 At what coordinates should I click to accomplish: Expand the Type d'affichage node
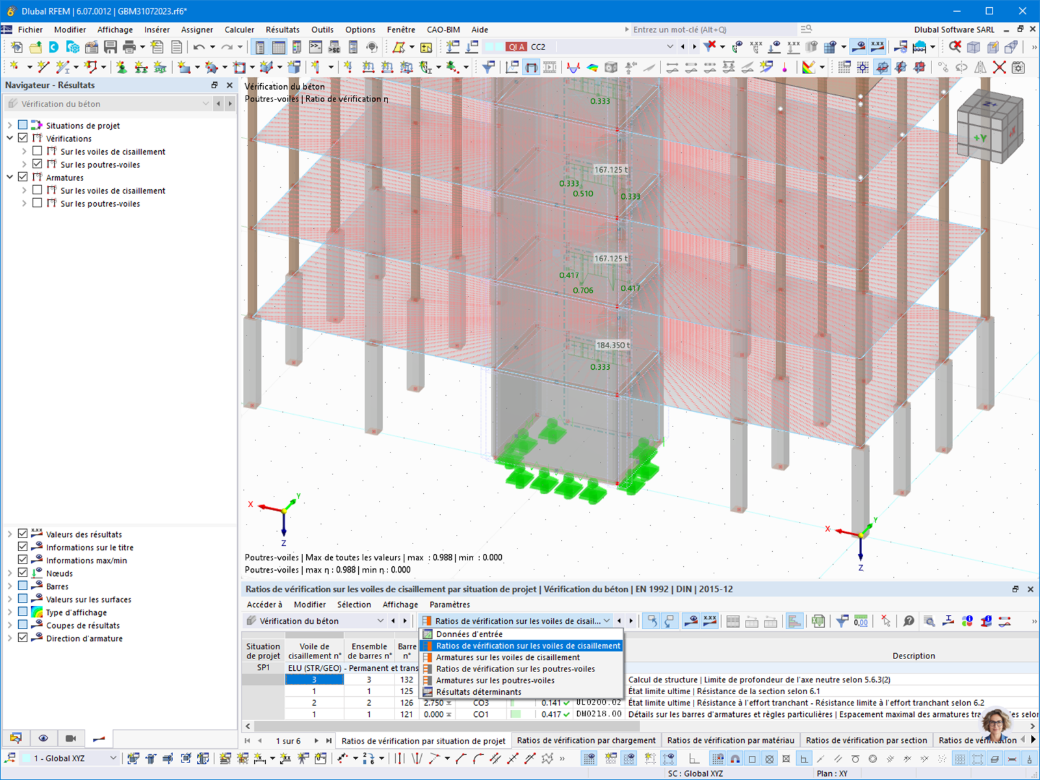point(10,612)
